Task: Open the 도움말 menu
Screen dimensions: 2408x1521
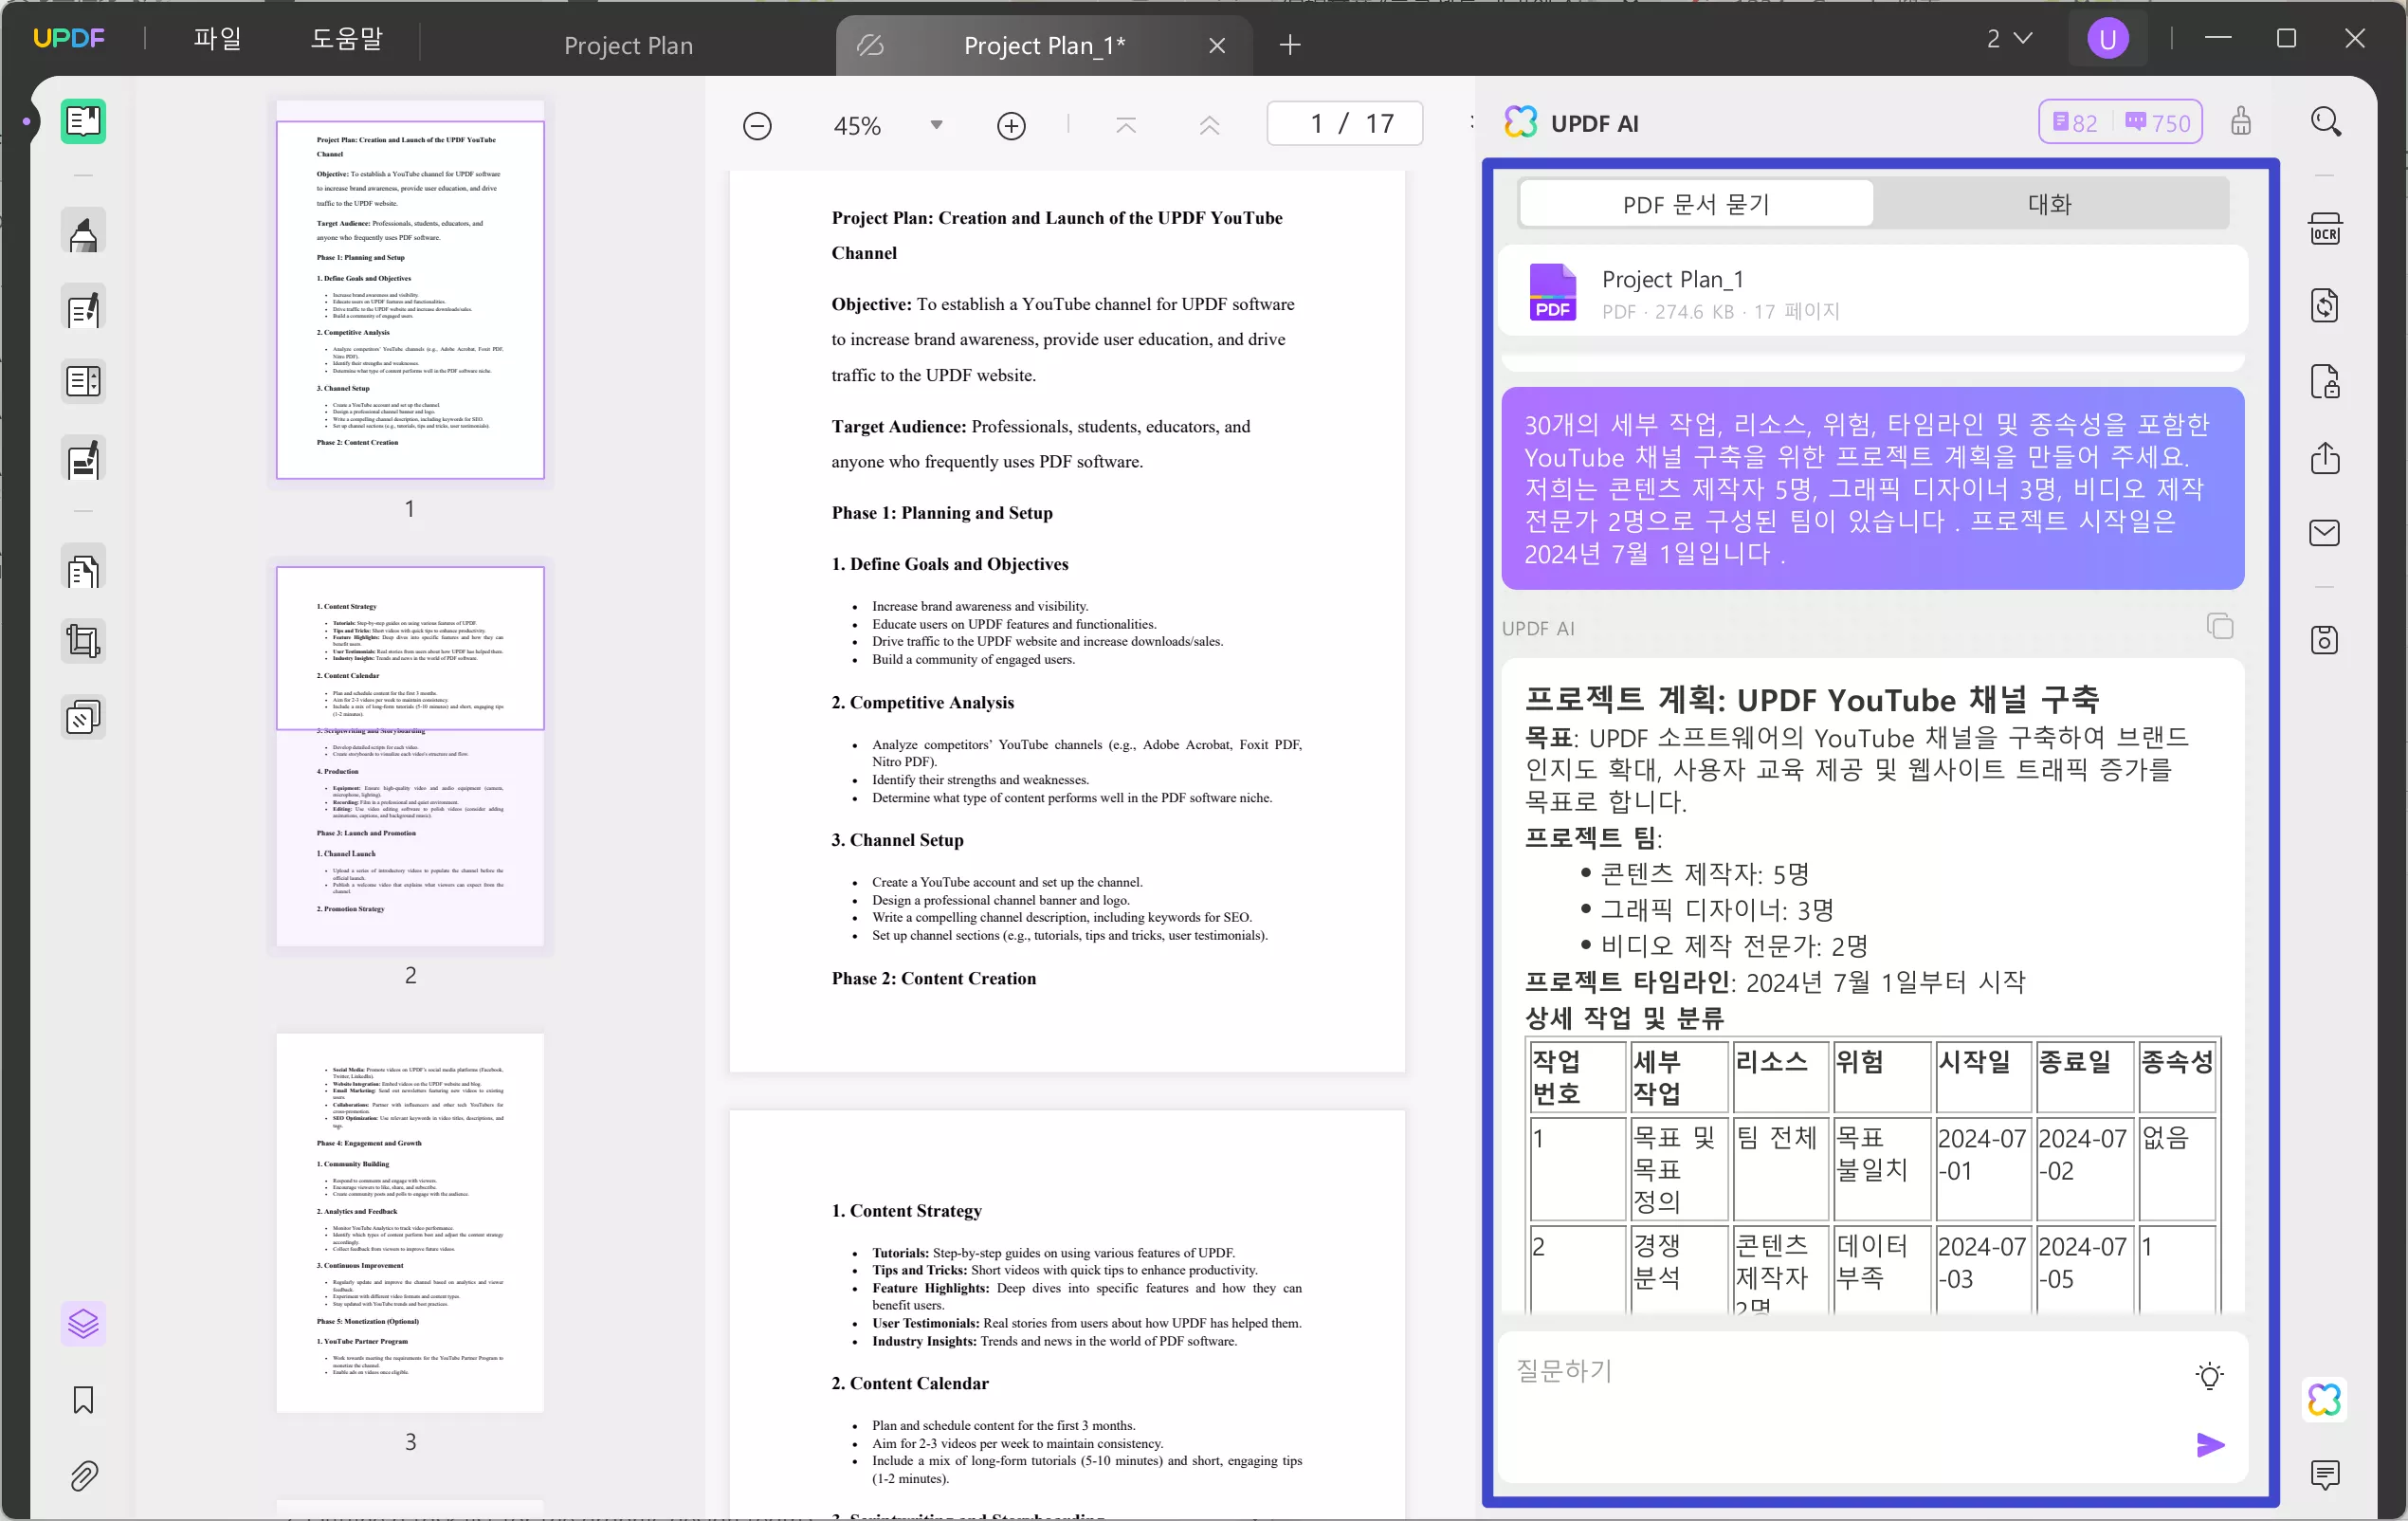Action: (x=347, y=39)
